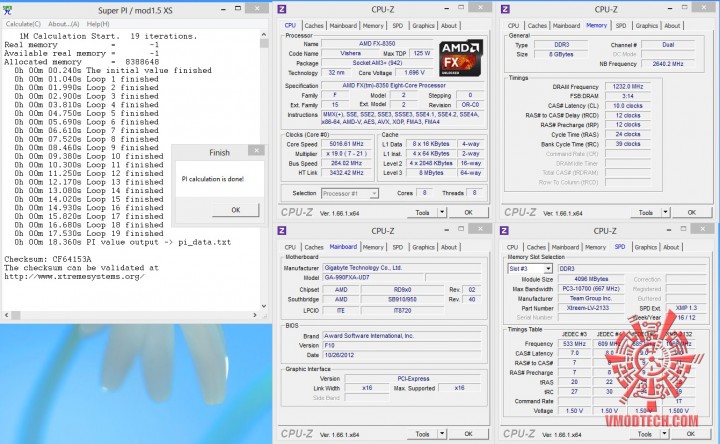The image size is (720, 444).
Task: Click Tools button in the bottom-right CPU-Z SPD window
Action: click(x=645, y=434)
